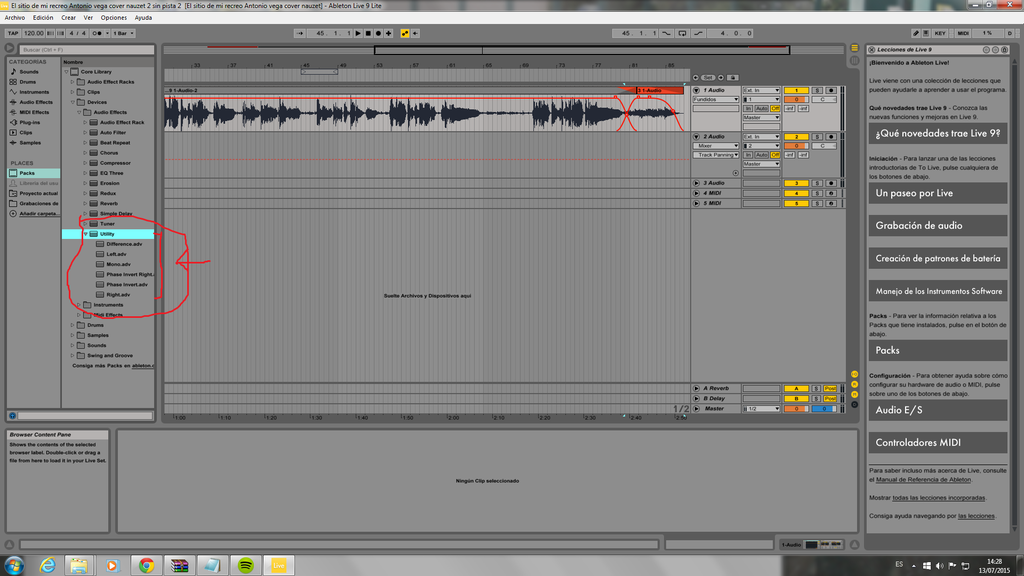Select Sounds category in browser
Screen dimensions: 1024x576
tap(29, 72)
